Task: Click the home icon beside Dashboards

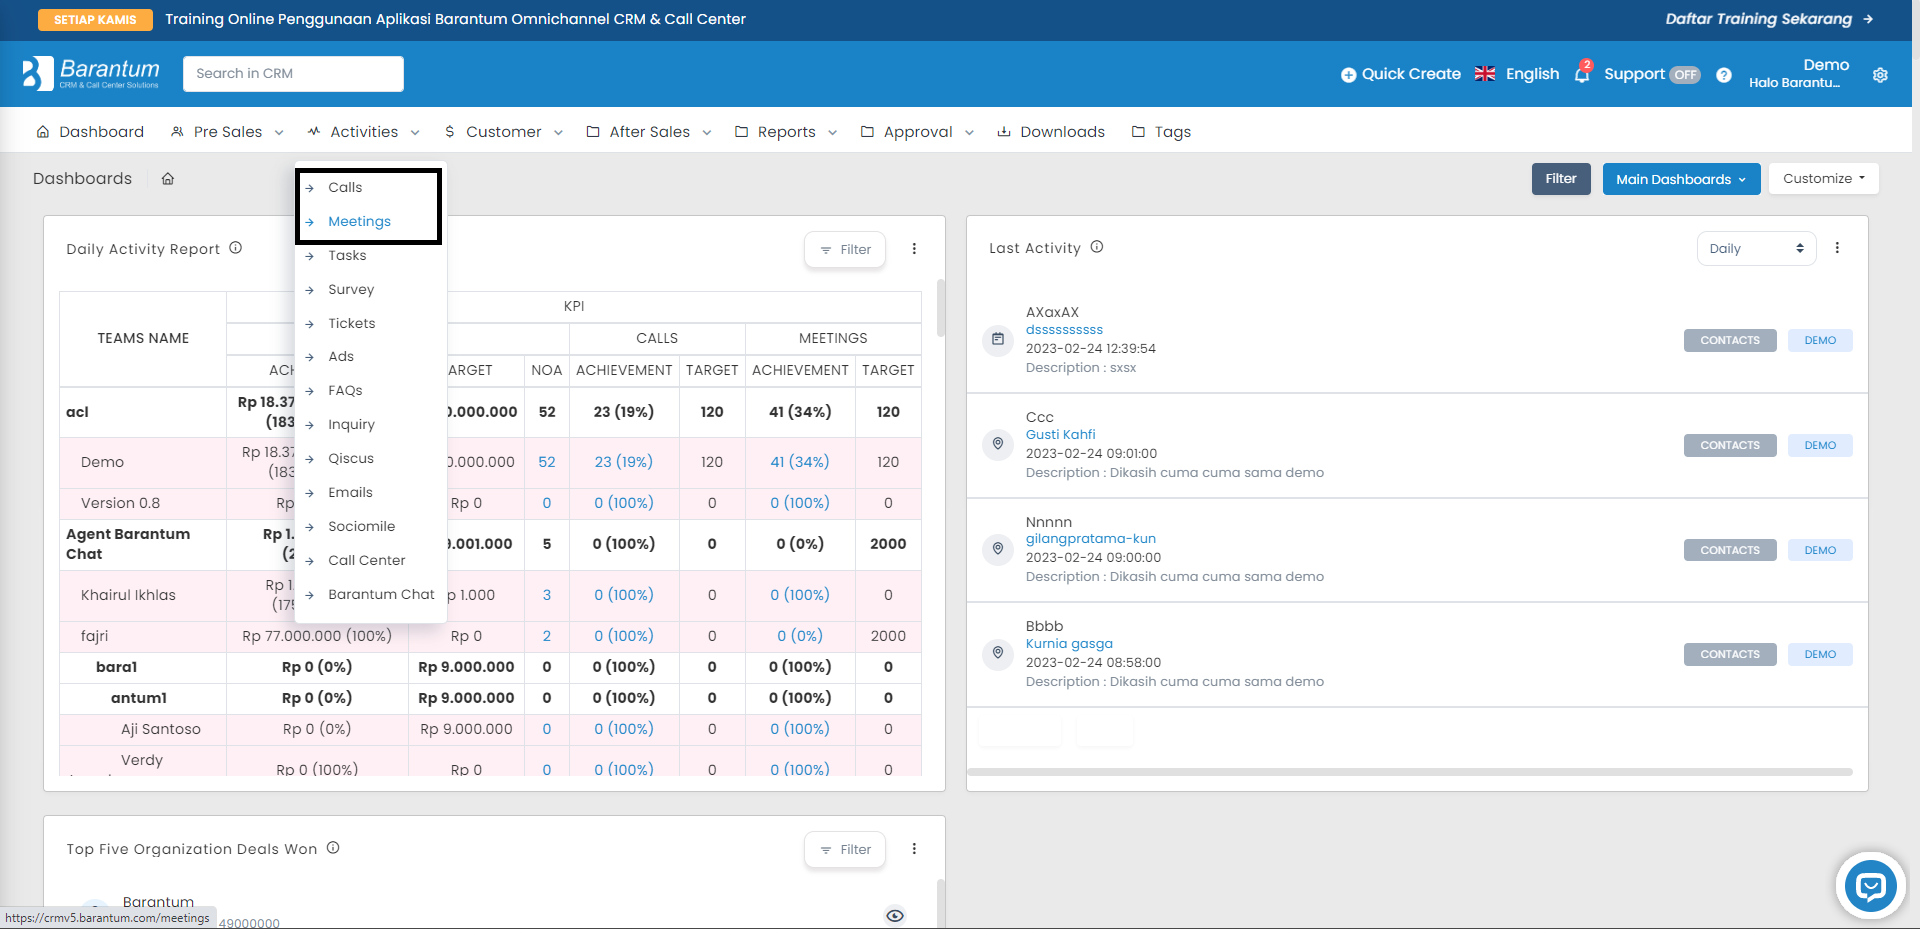Action: (168, 179)
